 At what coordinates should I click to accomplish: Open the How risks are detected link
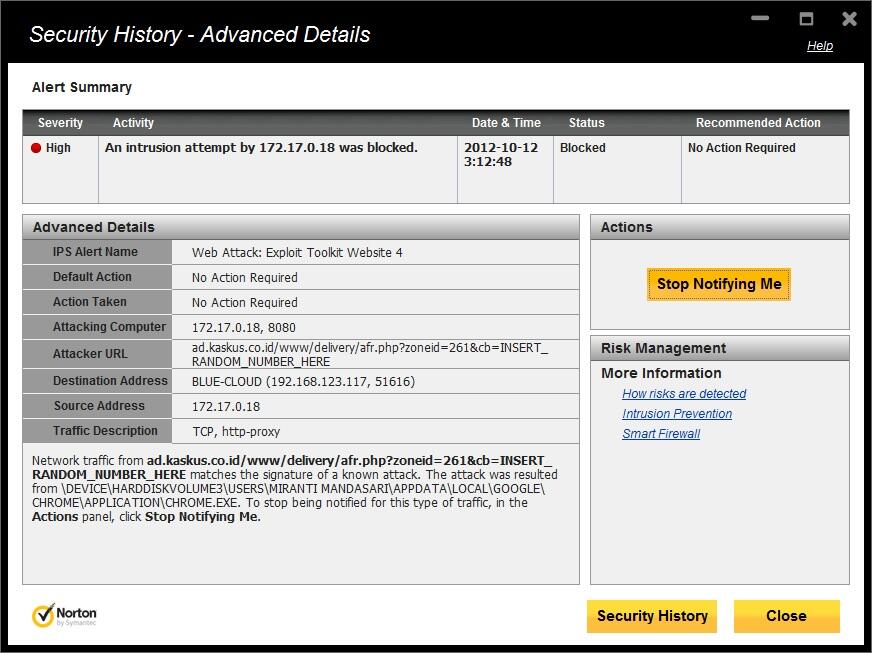[684, 394]
